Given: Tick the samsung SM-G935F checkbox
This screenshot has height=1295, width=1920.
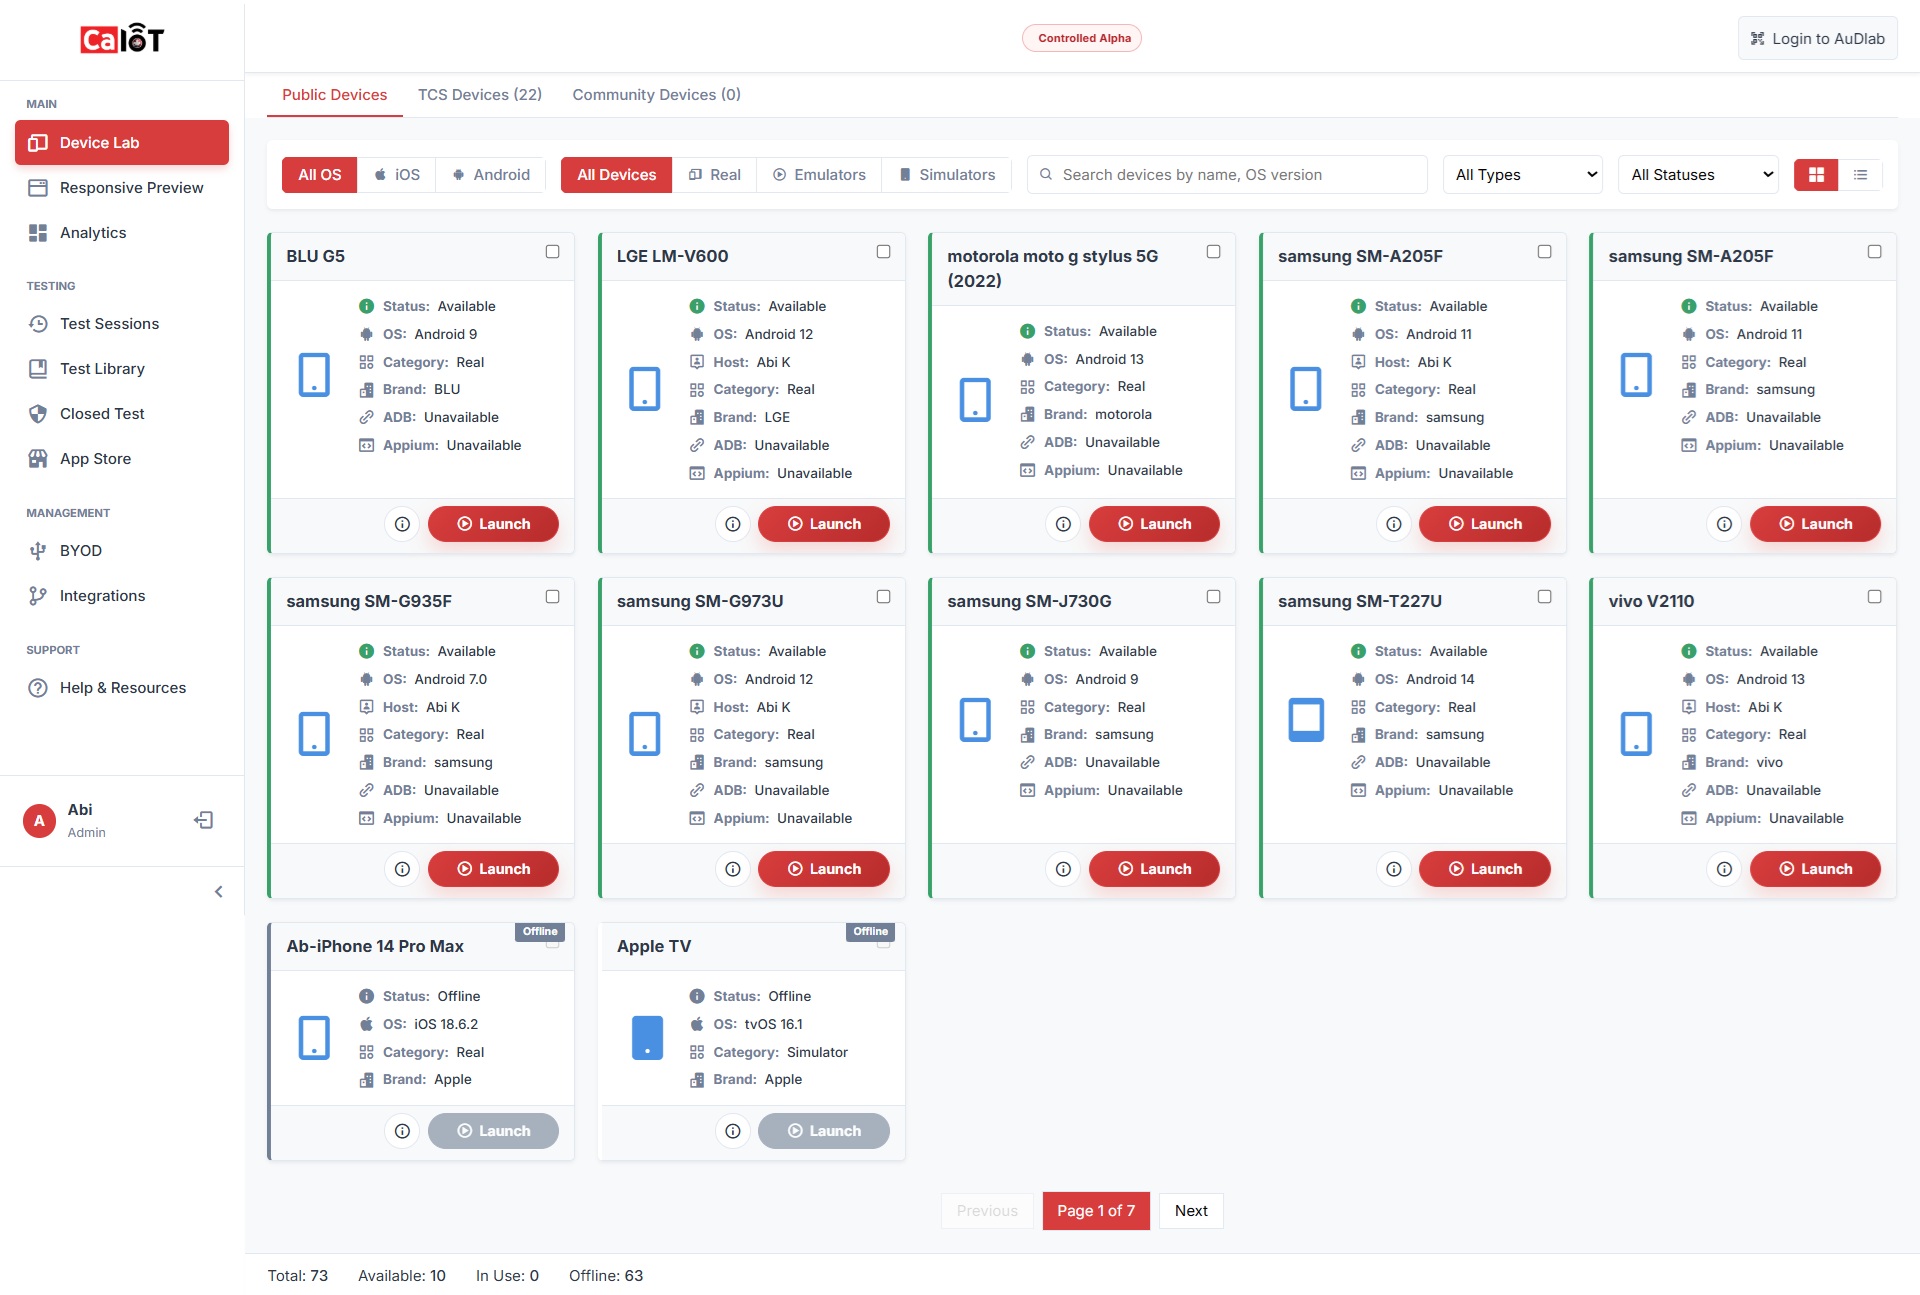Looking at the screenshot, I should pyautogui.click(x=552, y=597).
